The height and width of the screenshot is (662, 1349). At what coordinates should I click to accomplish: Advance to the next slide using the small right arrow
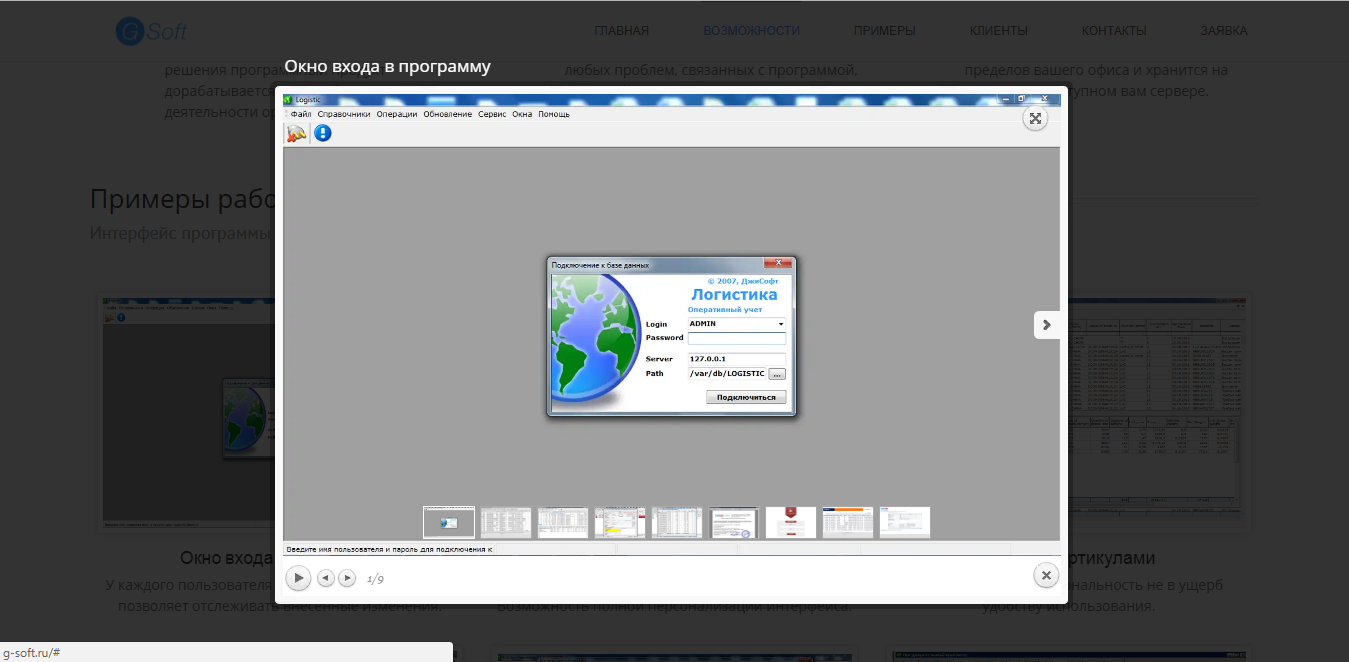tap(347, 578)
